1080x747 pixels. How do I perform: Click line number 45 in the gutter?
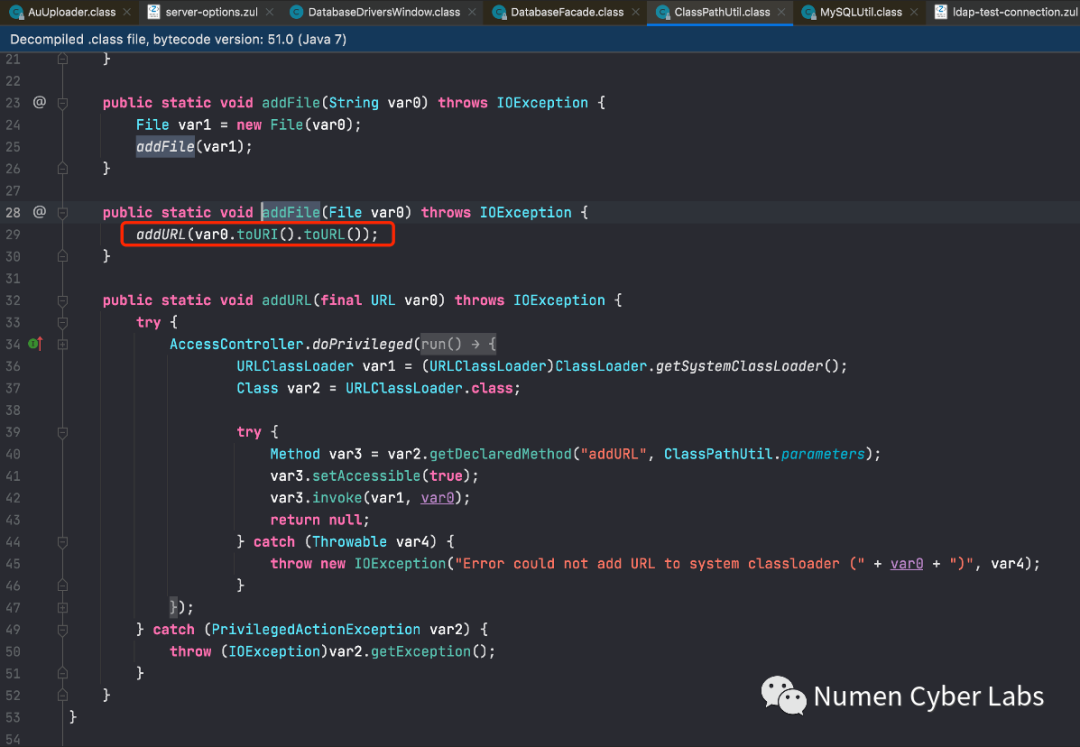tap(13, 563)
